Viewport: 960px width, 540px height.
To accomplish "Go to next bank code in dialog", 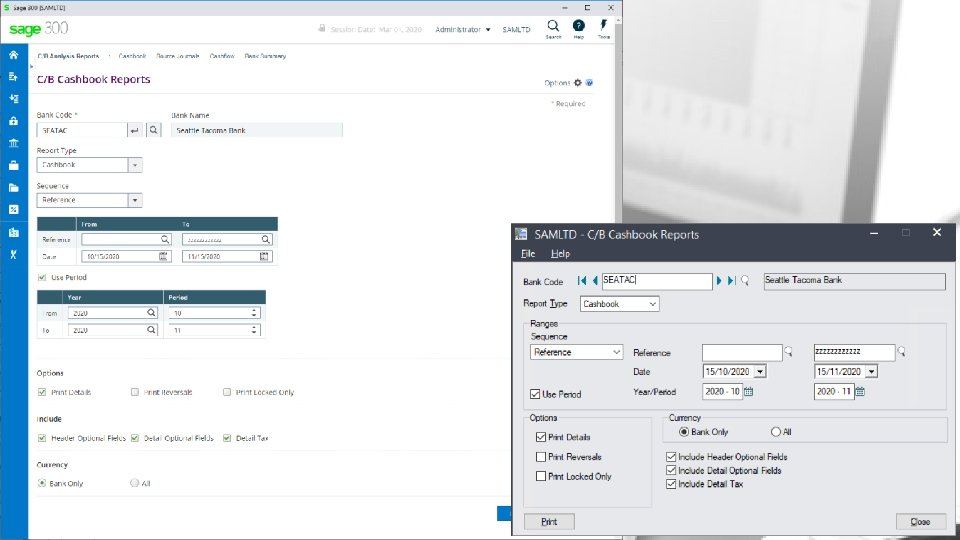I will pyautogui.click(x=719, y=280).
